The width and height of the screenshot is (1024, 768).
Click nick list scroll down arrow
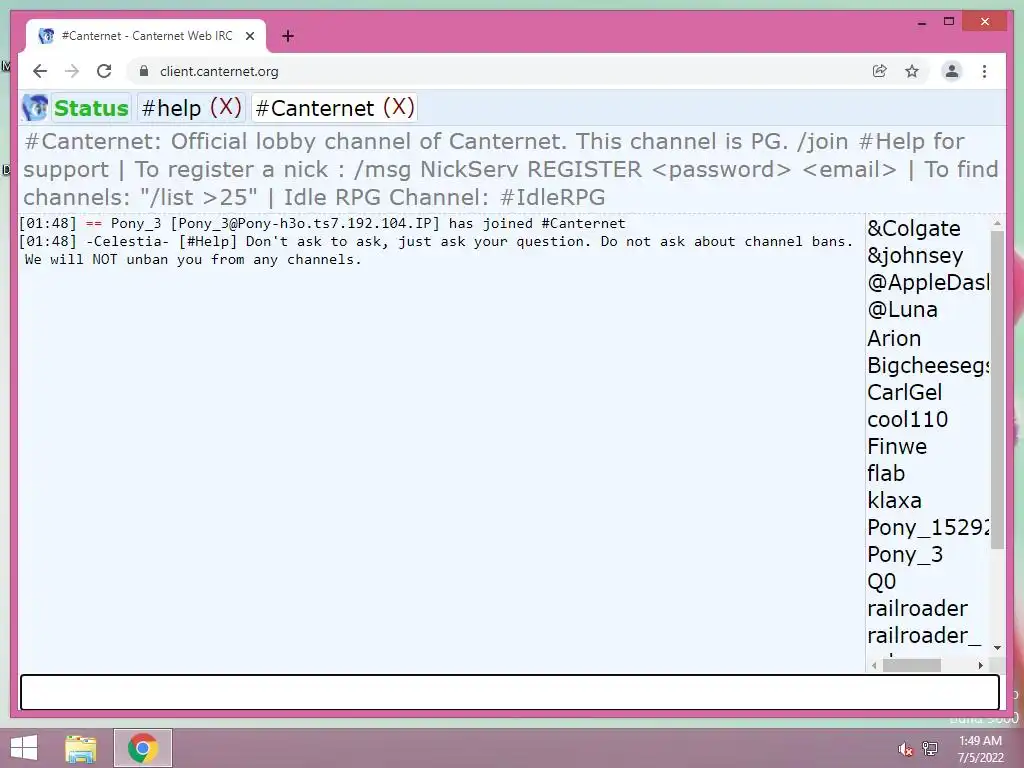(x=997, y=648)
